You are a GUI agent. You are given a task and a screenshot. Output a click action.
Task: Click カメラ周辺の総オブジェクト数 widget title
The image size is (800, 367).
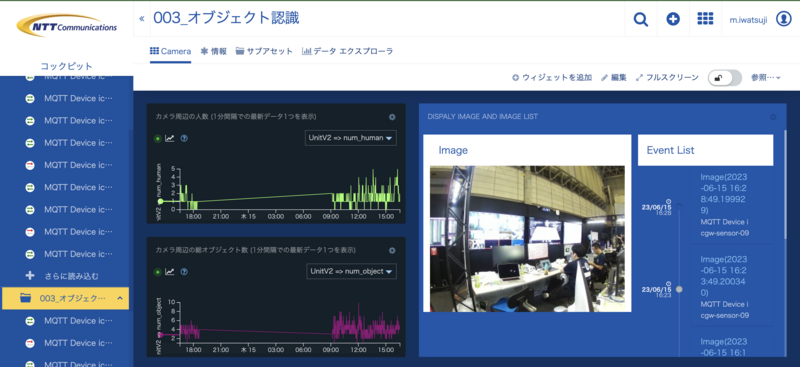point(256,250)
